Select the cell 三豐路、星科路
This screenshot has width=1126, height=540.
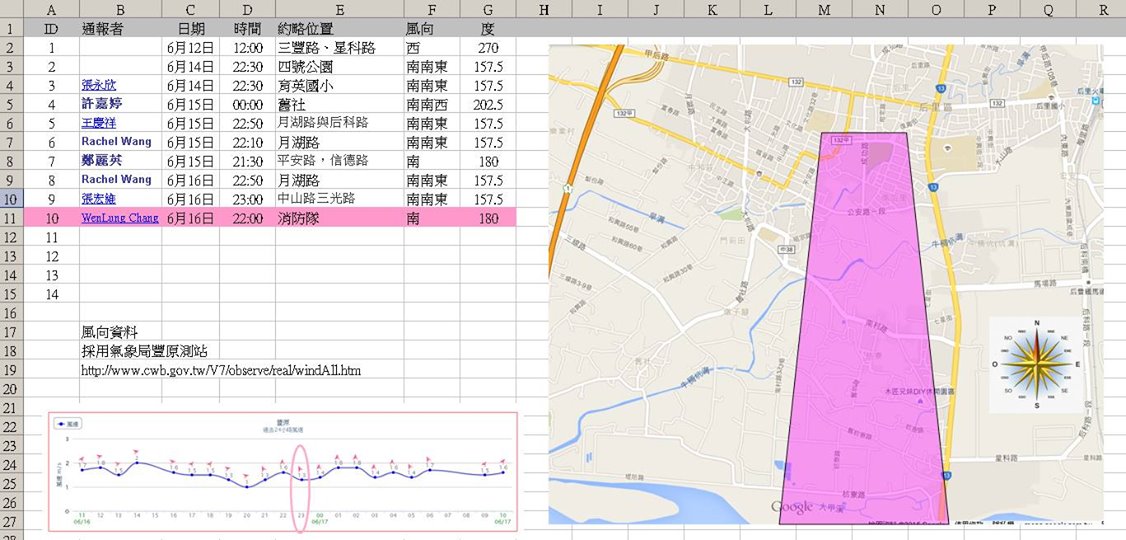click(x=340, y=48)
